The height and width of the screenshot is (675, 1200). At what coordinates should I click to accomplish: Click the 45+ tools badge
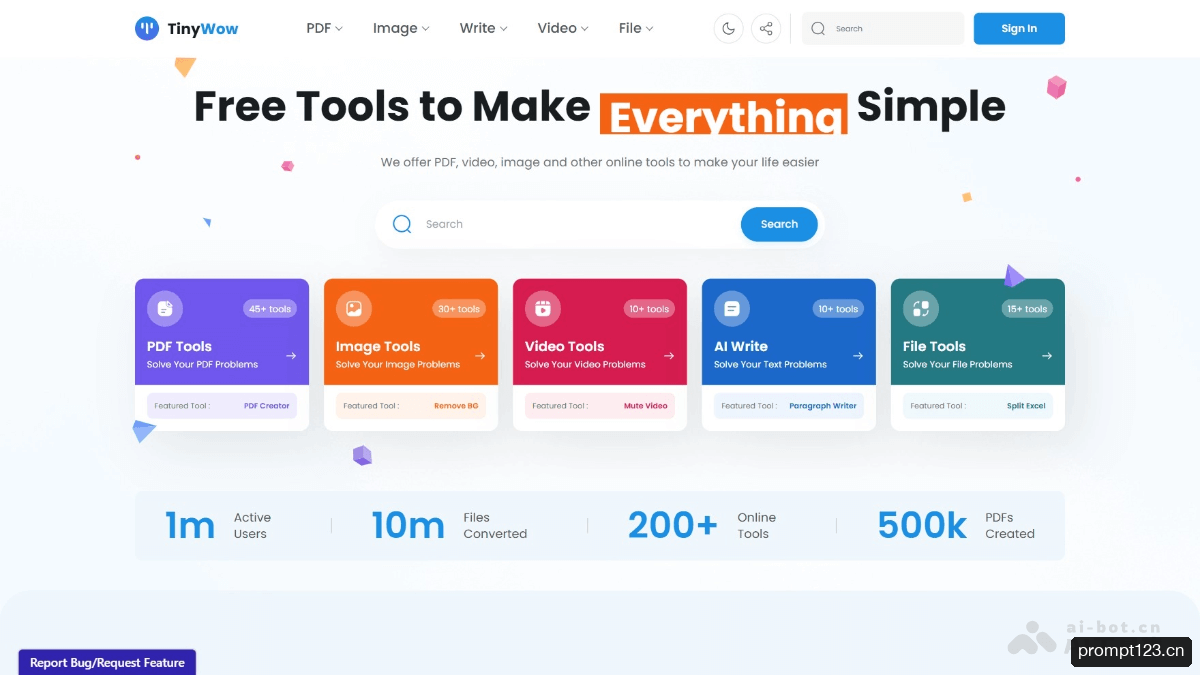[x=270, y=309]
